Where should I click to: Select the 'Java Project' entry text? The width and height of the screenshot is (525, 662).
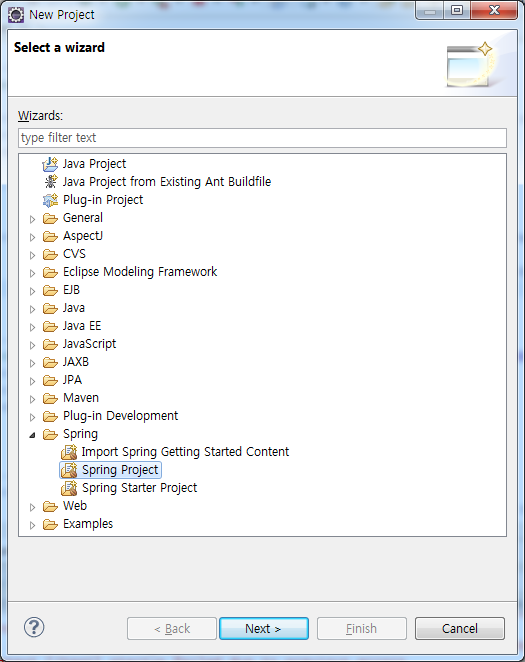tap(95, 164)
